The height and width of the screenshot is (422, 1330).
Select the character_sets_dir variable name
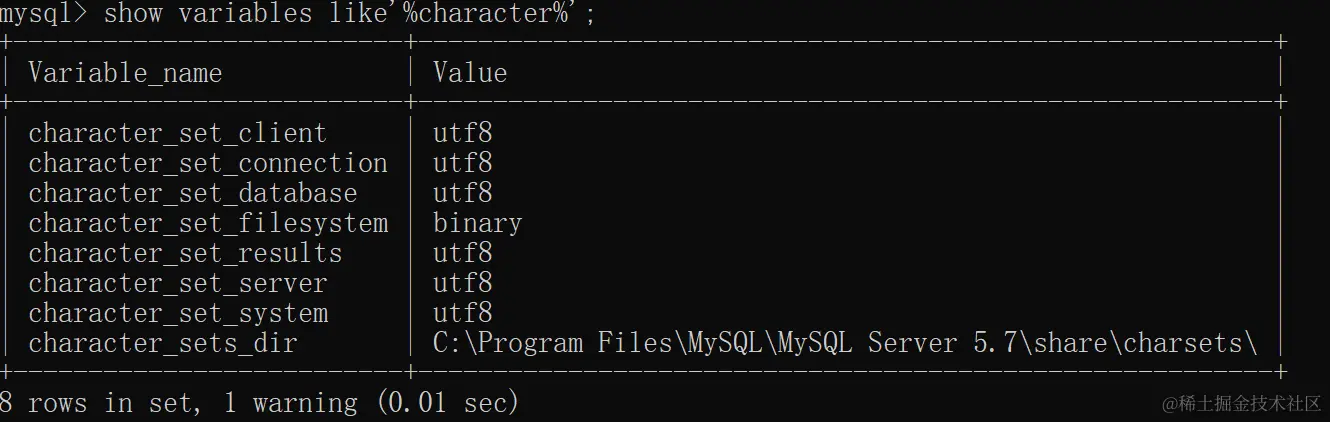[162, 343]
